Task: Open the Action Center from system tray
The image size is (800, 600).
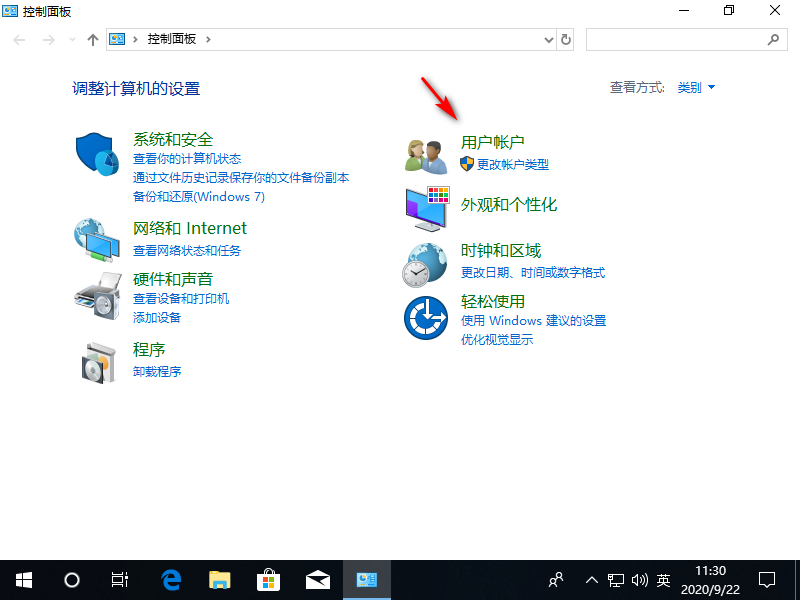Action: (766, 580)
